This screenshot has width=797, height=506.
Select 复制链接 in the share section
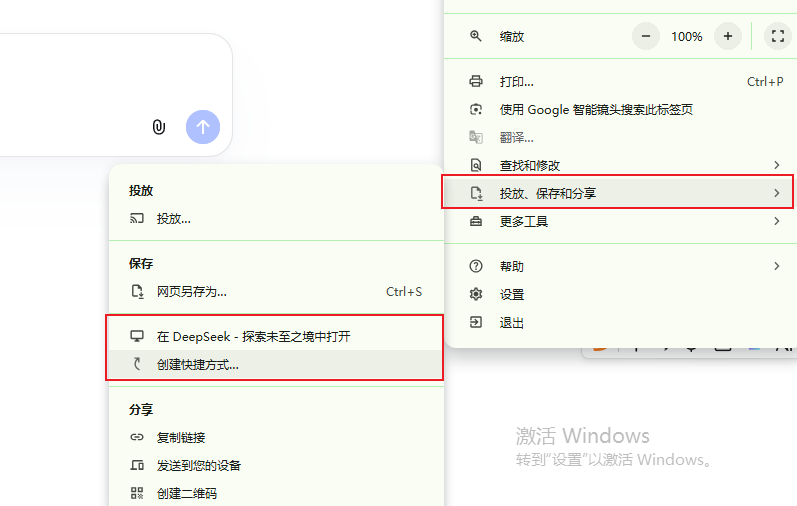tap(277, 437)
